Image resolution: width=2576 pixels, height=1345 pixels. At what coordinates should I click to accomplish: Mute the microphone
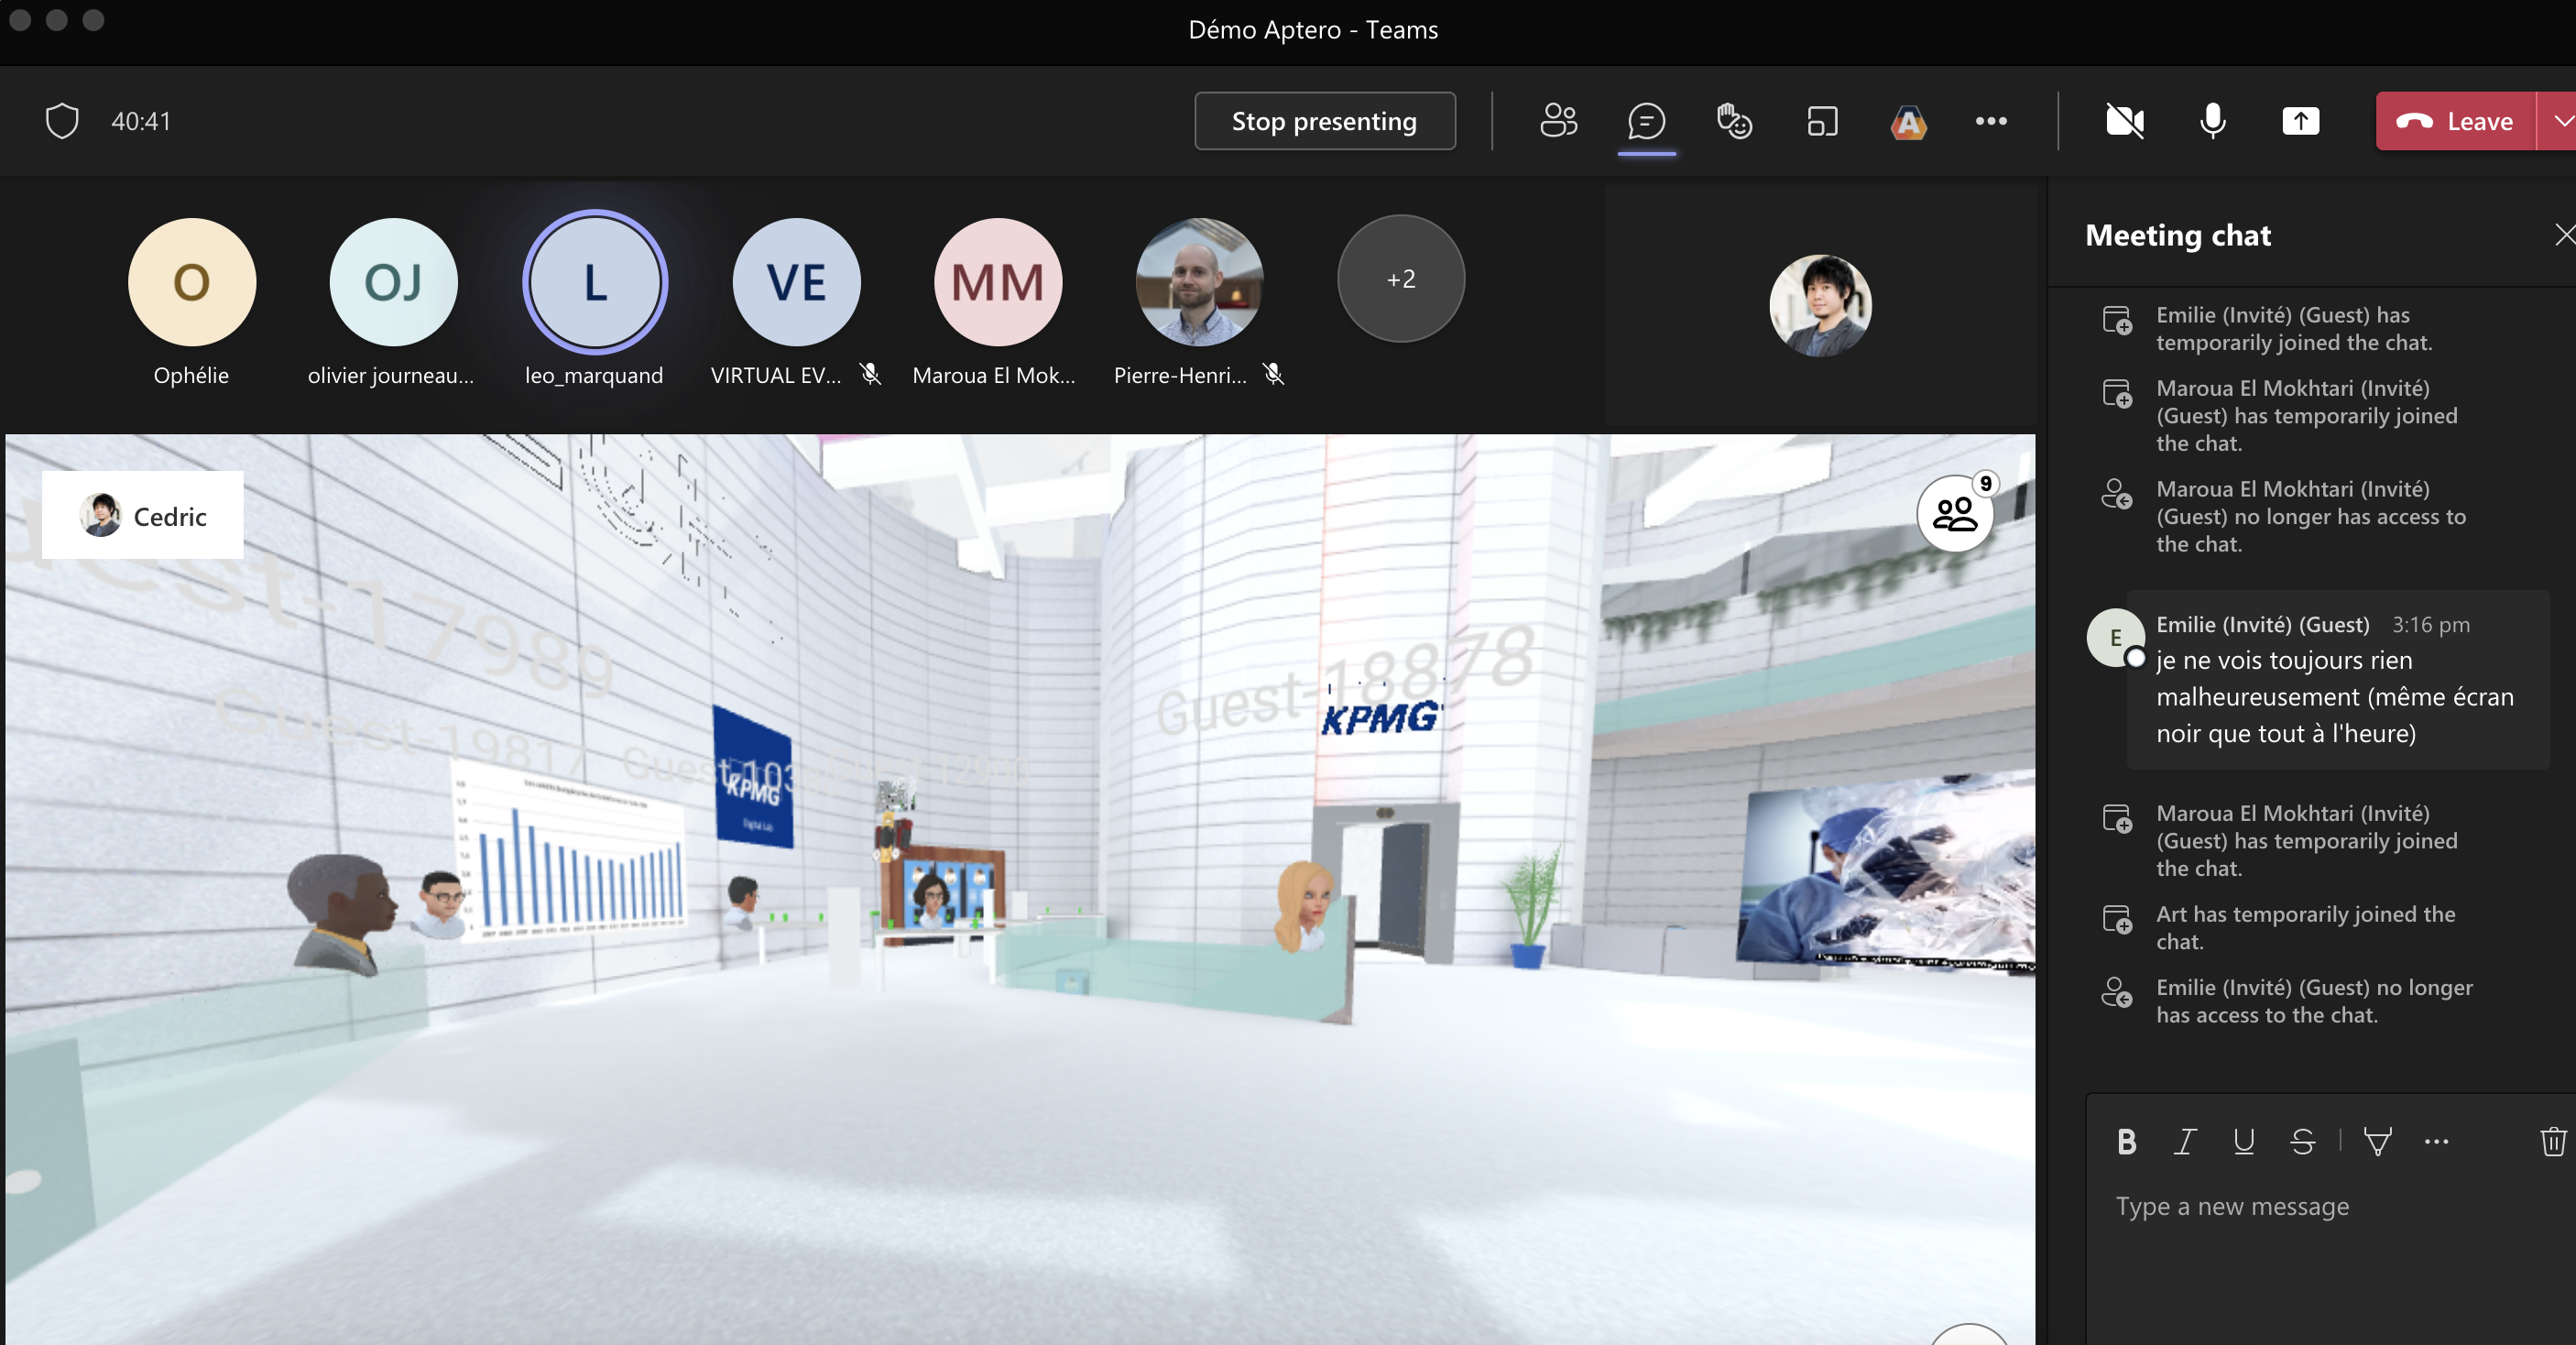point(2212,121)
